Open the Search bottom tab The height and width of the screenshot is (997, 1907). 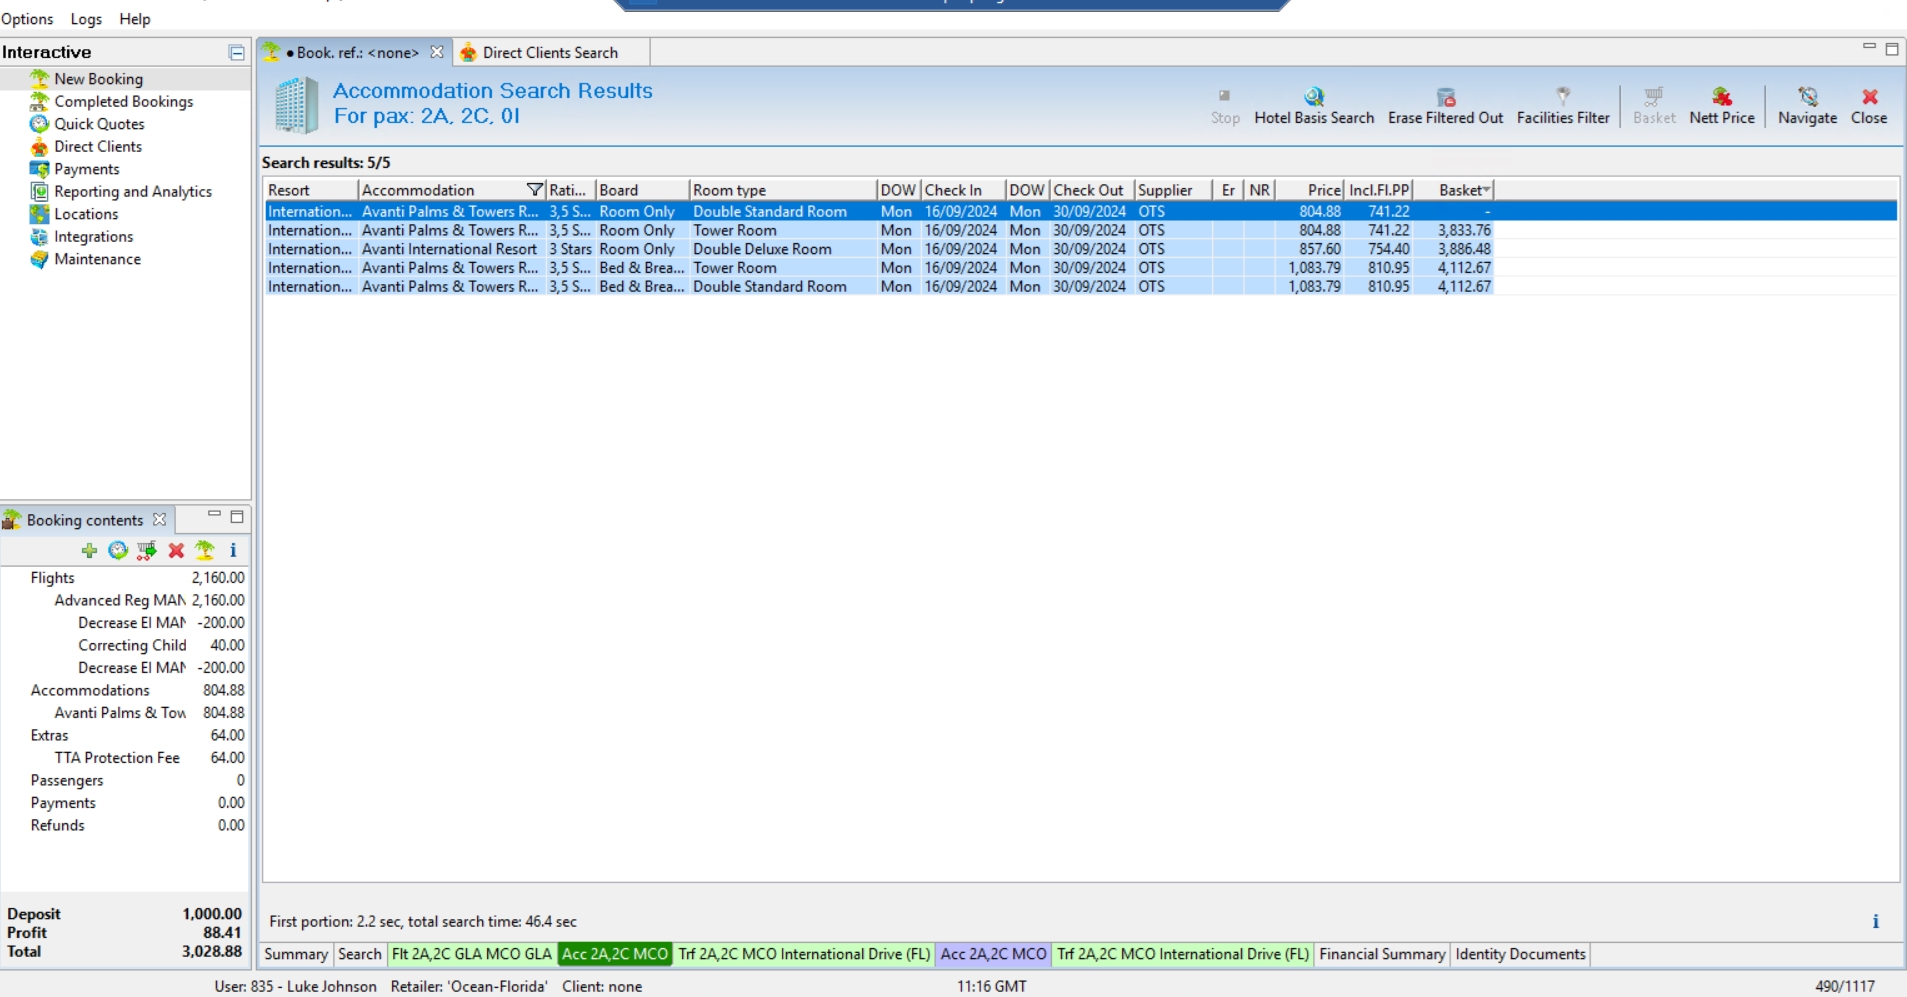click(359, 954)
